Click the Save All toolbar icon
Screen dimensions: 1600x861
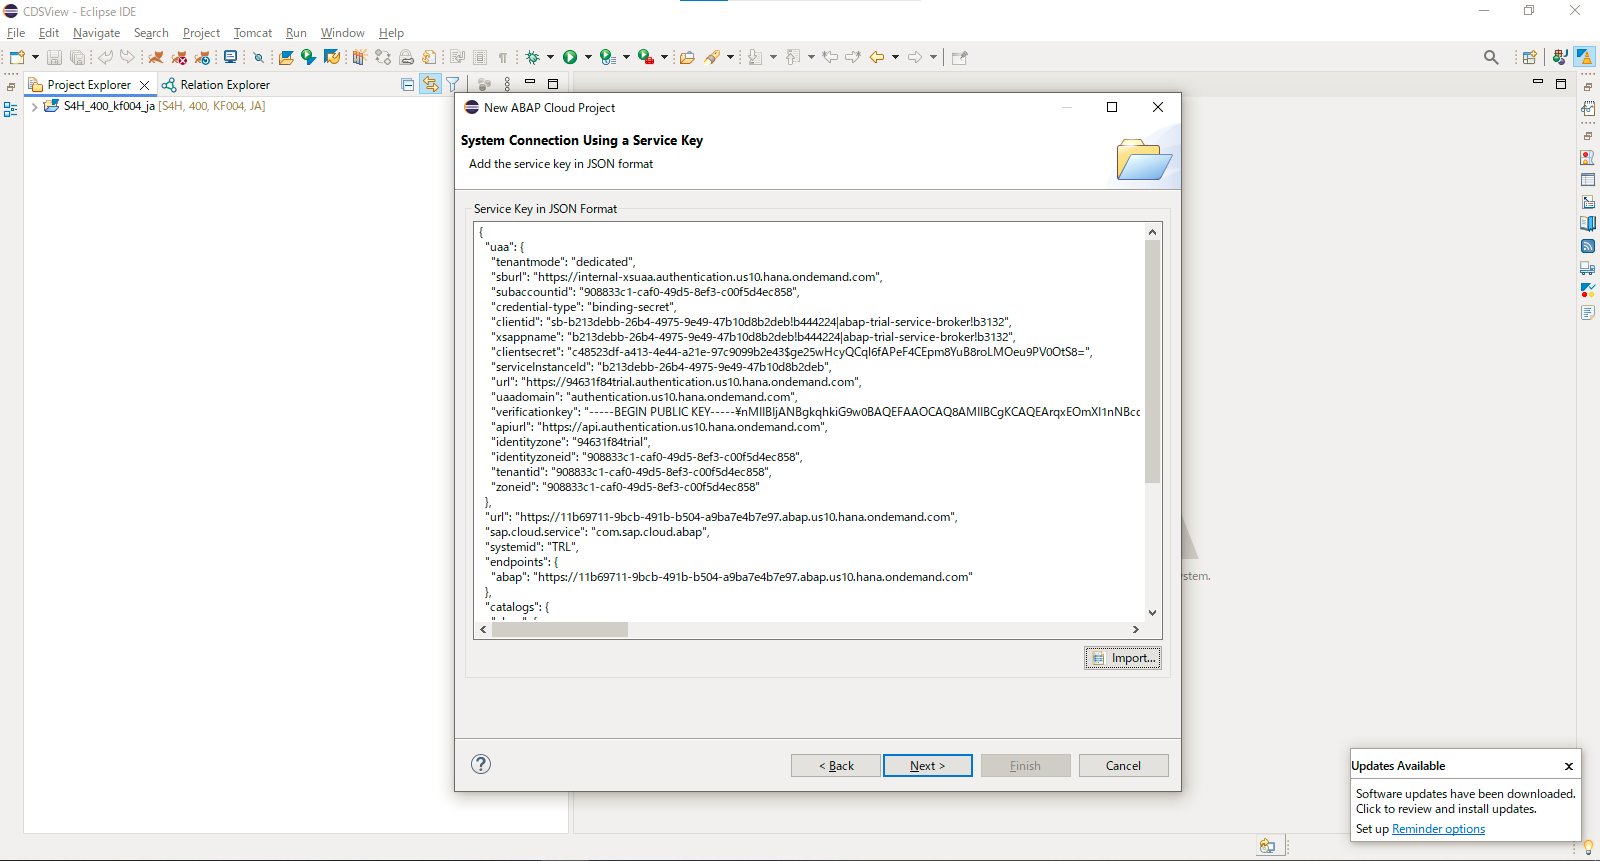(x=77, y=57)
